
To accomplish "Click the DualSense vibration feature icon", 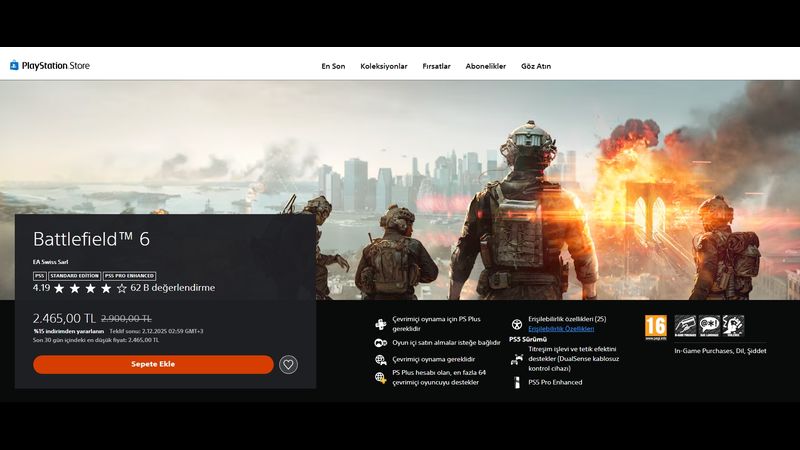I will pyautogui.click(x=517, y=359).
